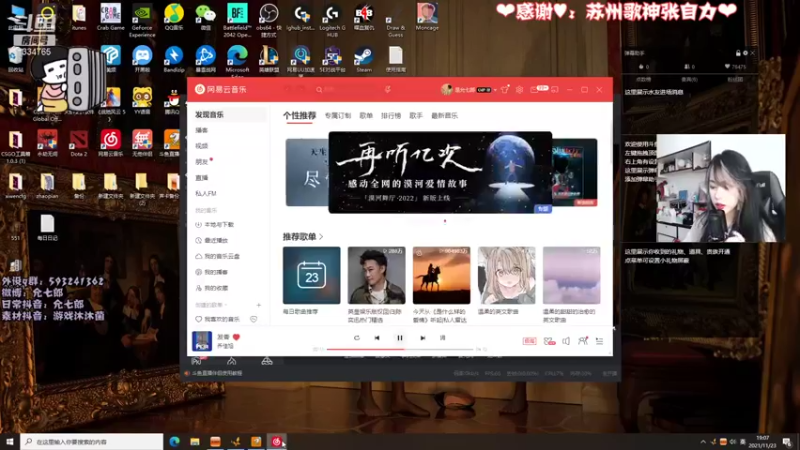This screenshot has height=450, width=800.
Task: Open NetEase Music settings gear
Action: [519, 89]
